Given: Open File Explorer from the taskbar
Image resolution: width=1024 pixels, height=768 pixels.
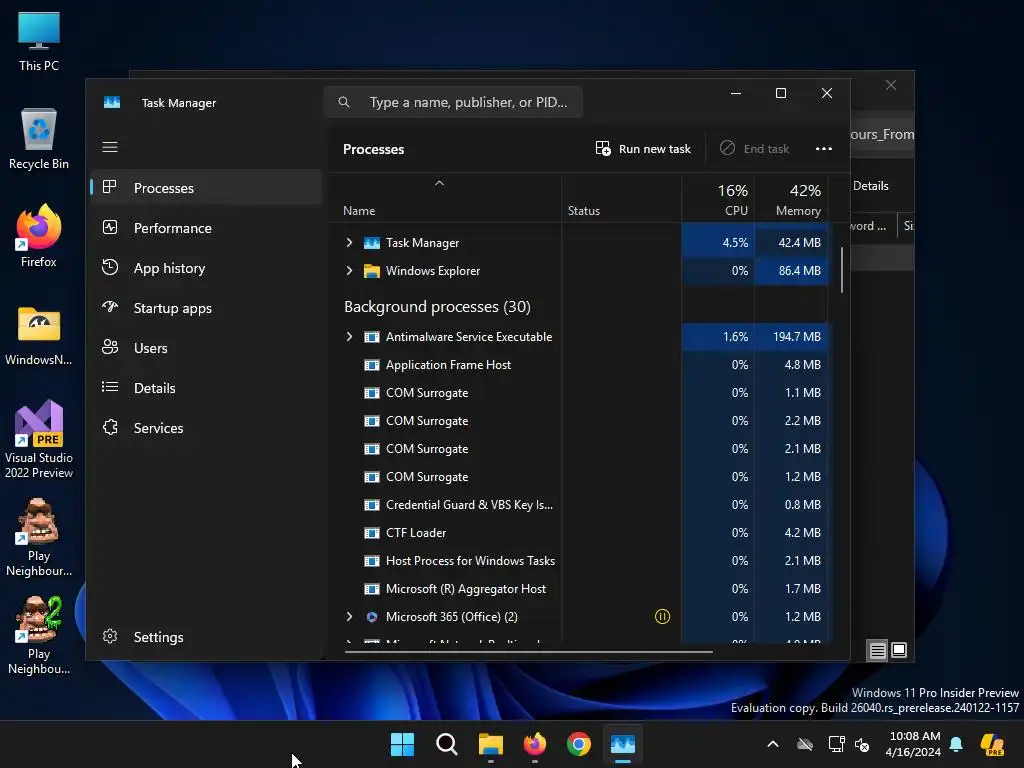Looking at the screenshot, I should coord(490,744).
